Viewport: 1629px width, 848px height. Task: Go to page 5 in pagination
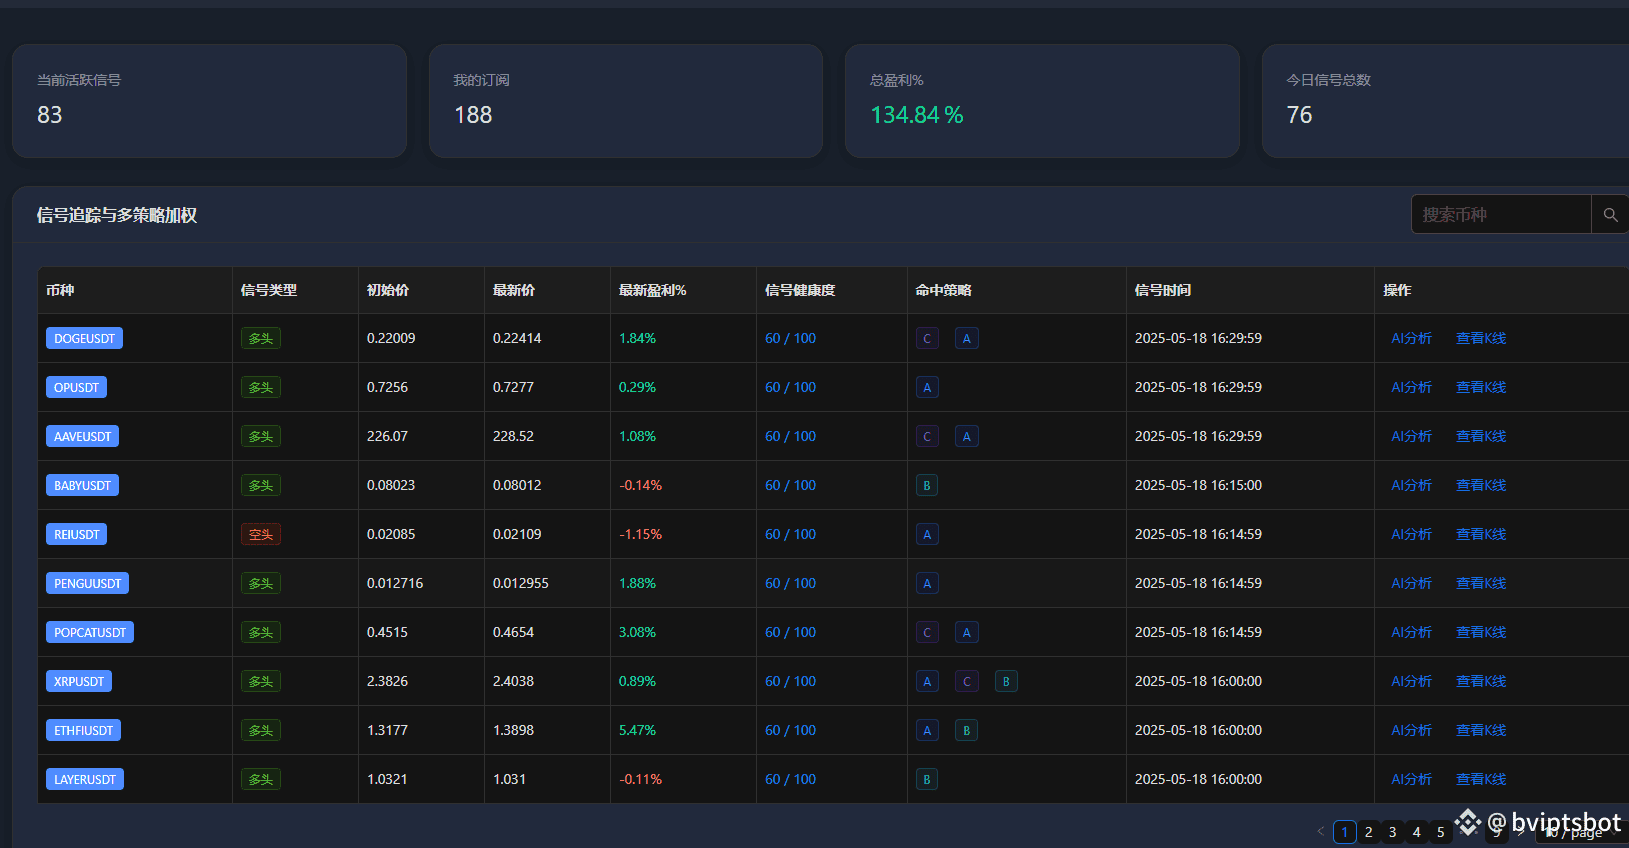click(x=1441, y=832)
